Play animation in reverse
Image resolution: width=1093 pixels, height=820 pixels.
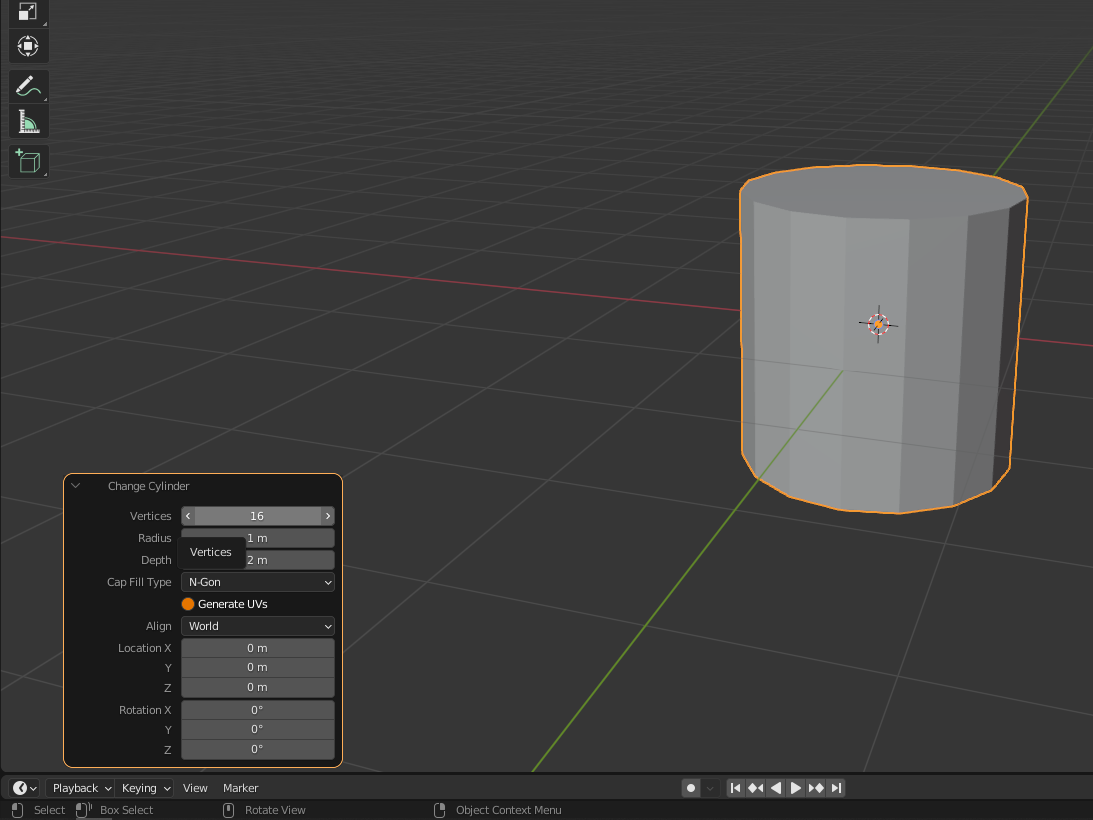[x=776, y=788]
